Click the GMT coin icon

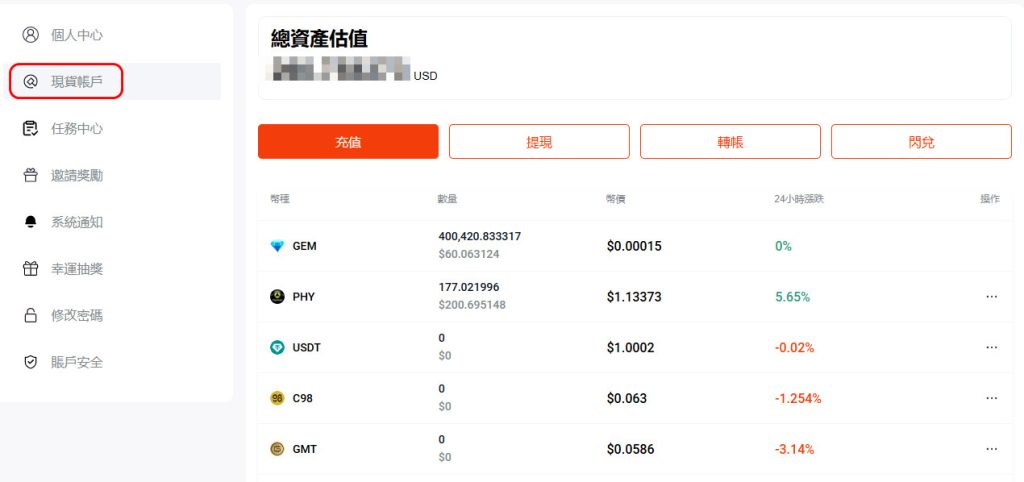[278, 449]
